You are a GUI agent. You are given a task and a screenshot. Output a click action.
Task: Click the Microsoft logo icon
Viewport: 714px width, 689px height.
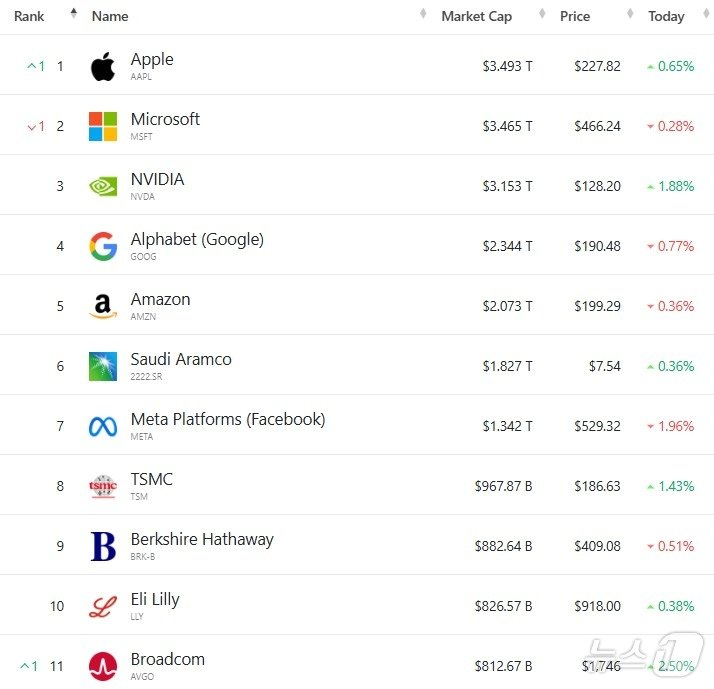[103, 127]
